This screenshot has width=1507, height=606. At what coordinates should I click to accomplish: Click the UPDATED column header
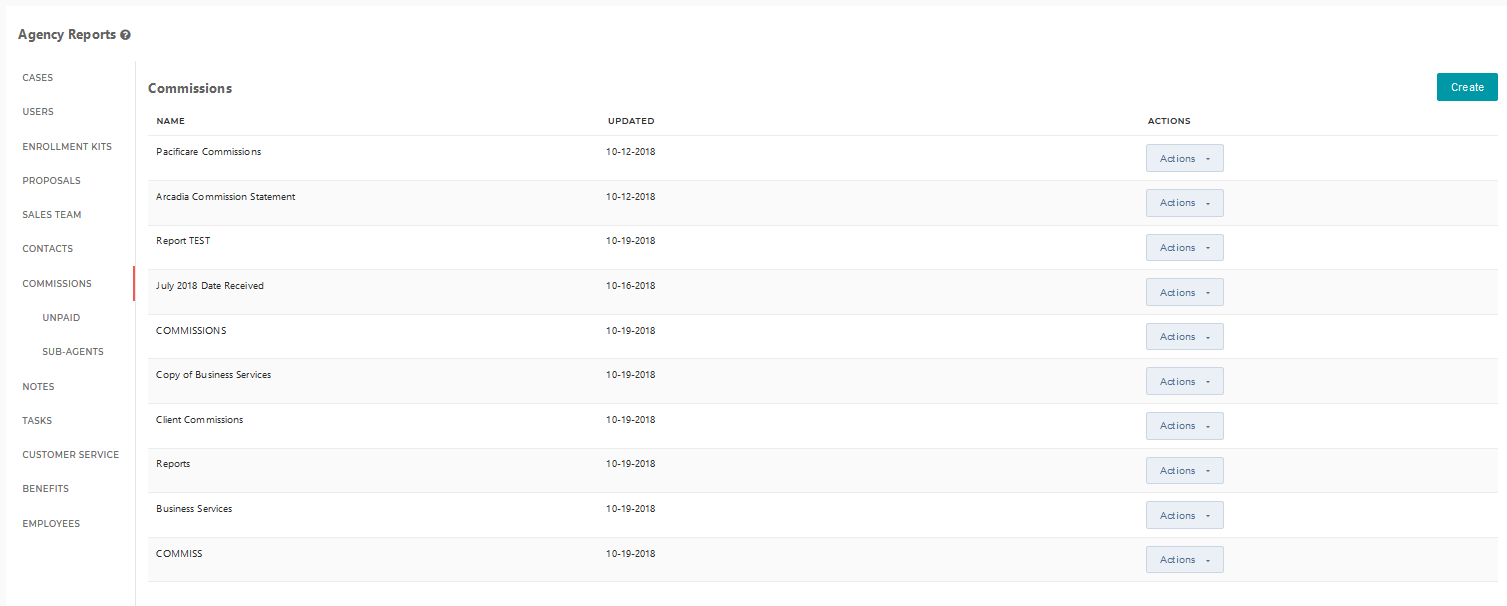631,121
